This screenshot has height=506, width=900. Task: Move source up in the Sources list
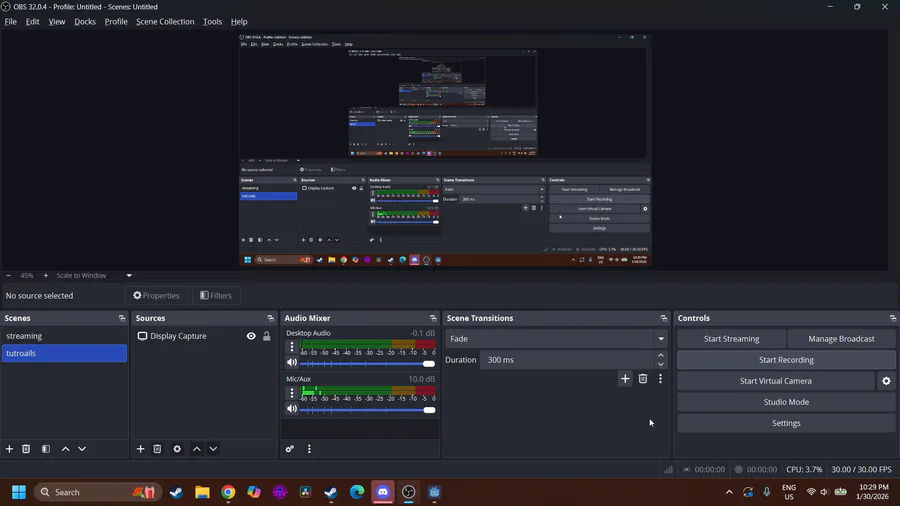point(197,449)
